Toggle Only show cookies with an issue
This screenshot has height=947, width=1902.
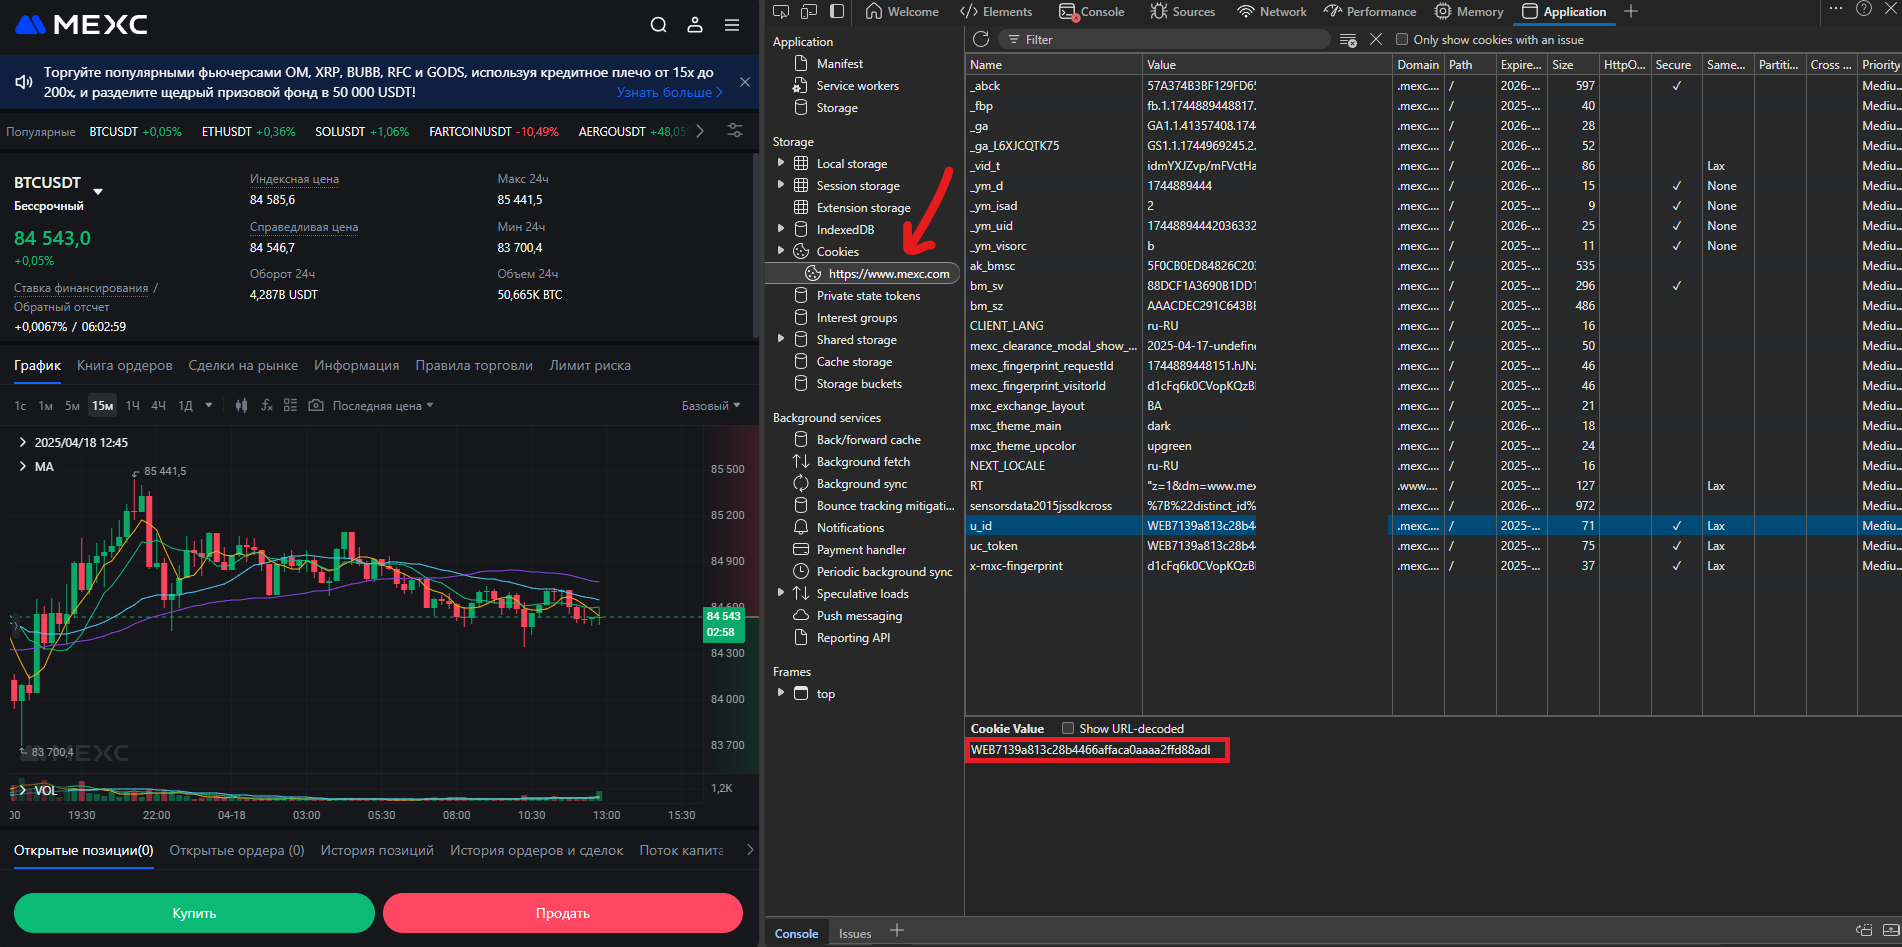1402,40
